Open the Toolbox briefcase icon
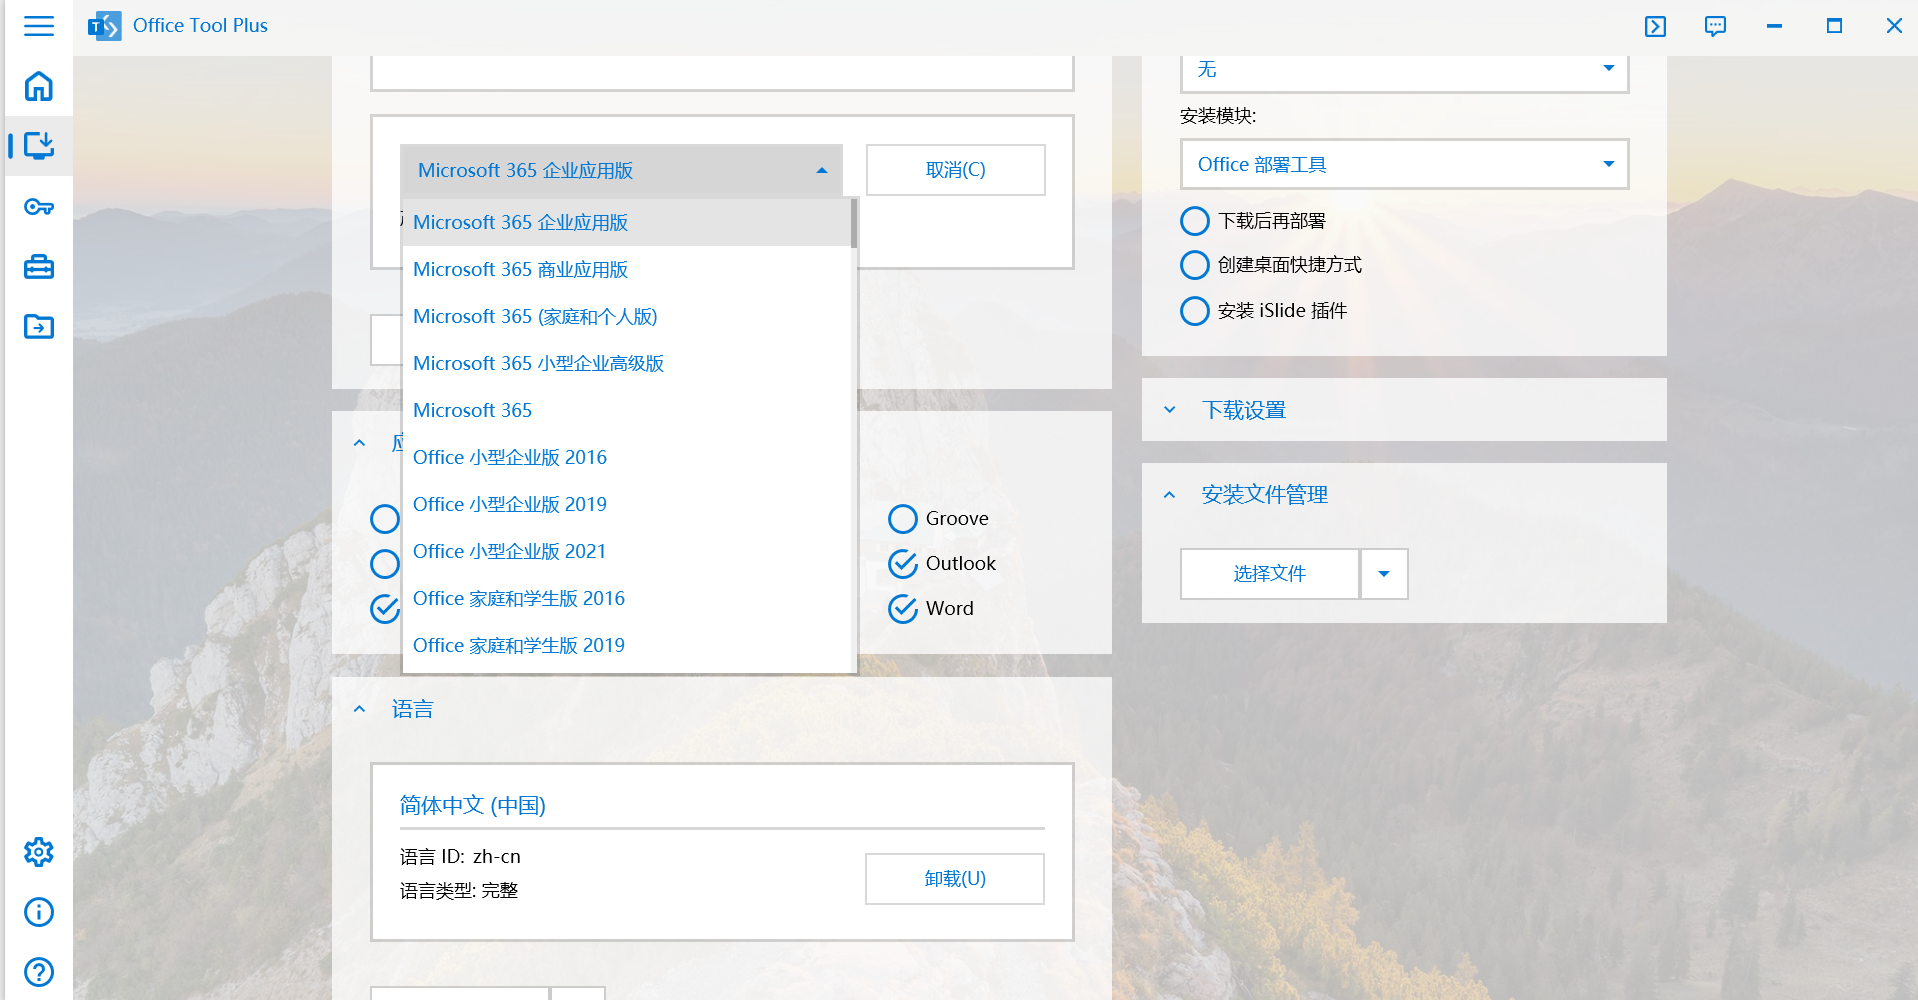Viewport: 1918px width, 1000px height. 39,267
